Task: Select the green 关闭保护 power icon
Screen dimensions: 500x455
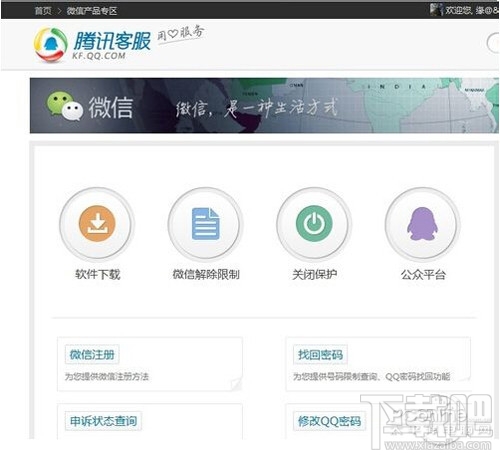Action: tap(314, 224)
